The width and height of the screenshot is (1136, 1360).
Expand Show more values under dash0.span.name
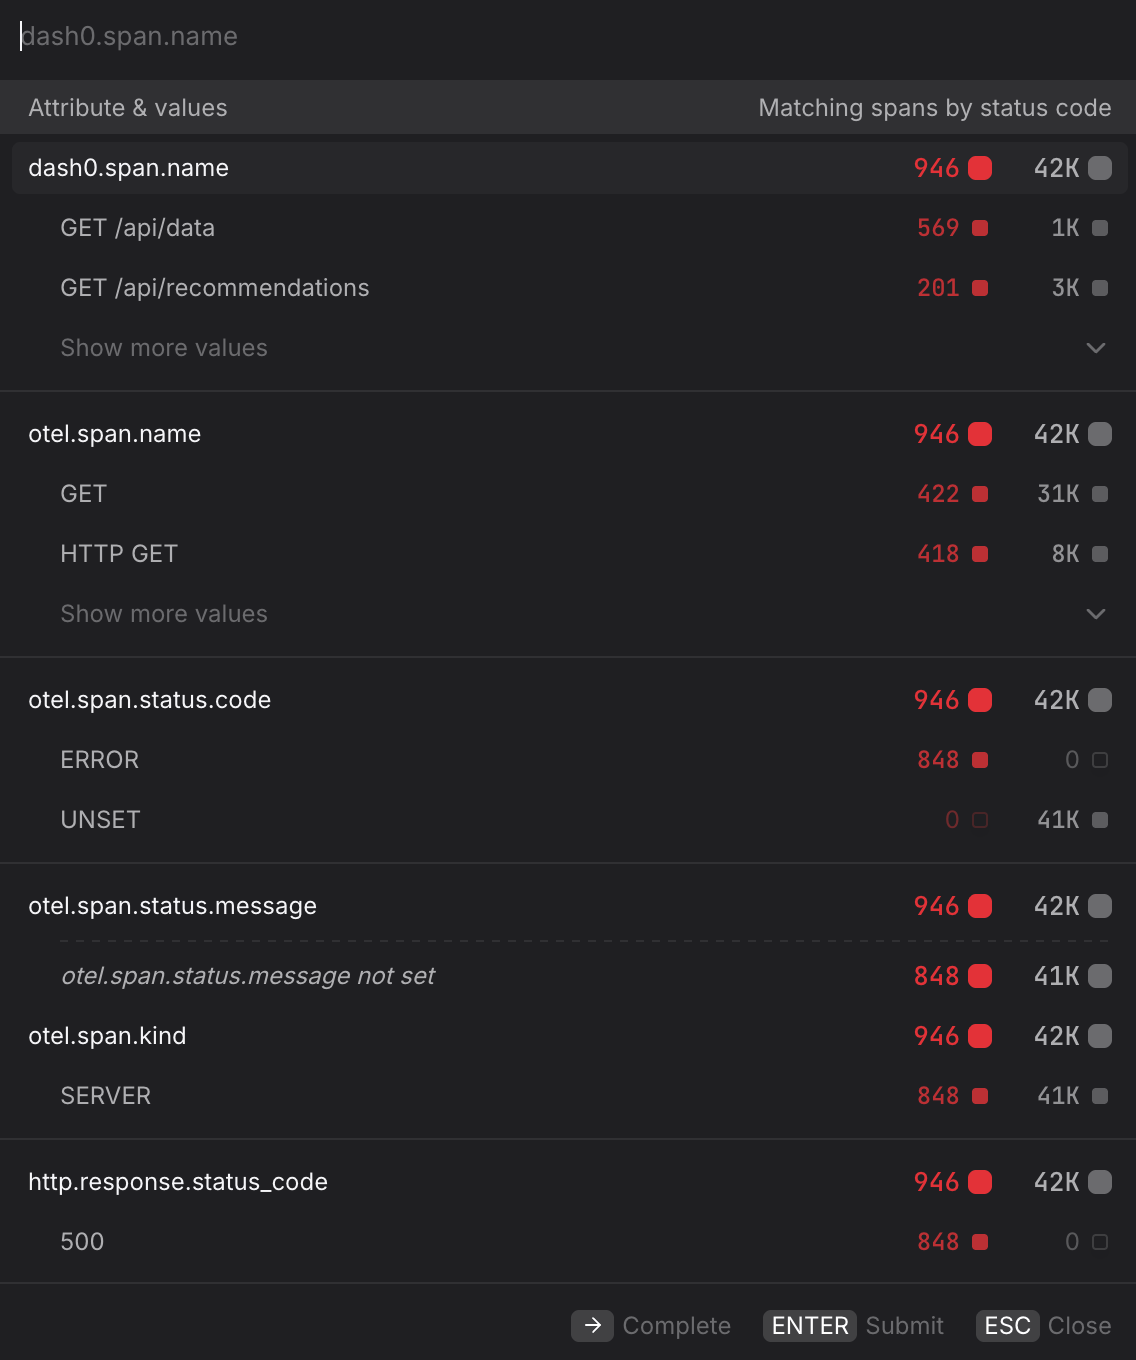coord(163,347)
